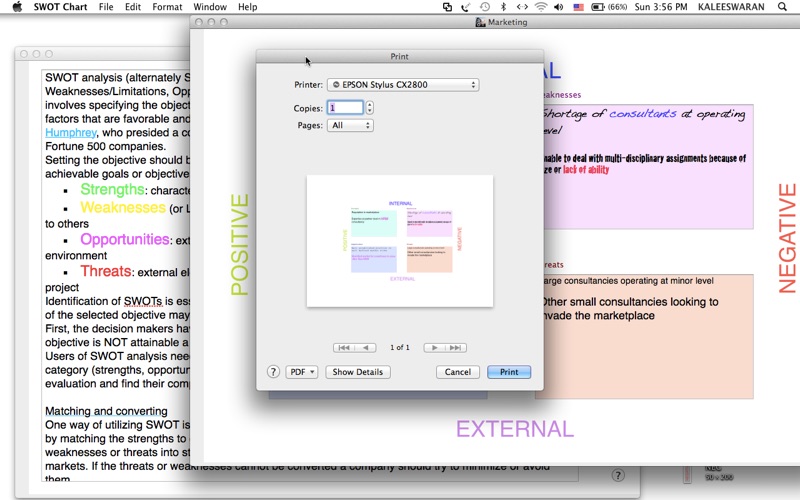The height and width of the screenshot is (500, 800).
Task: Close the SWOT text window behind
Action: [23, 54]
